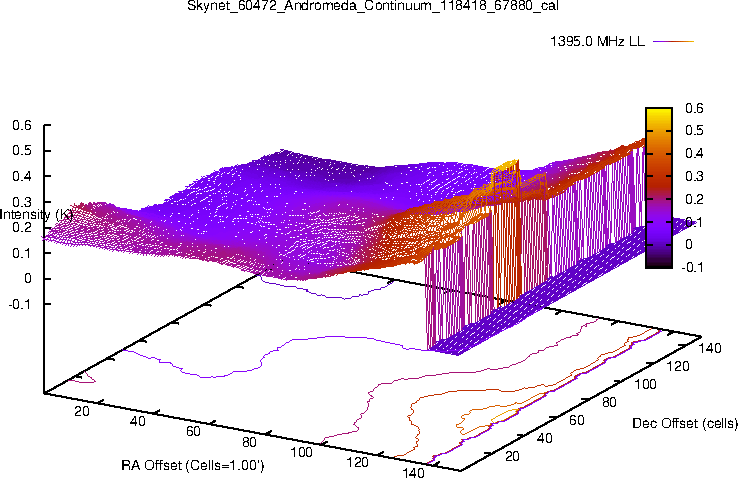Click the 20 tick label on Dec Offset axis
The image size is (738, 478).
[512, 456]
